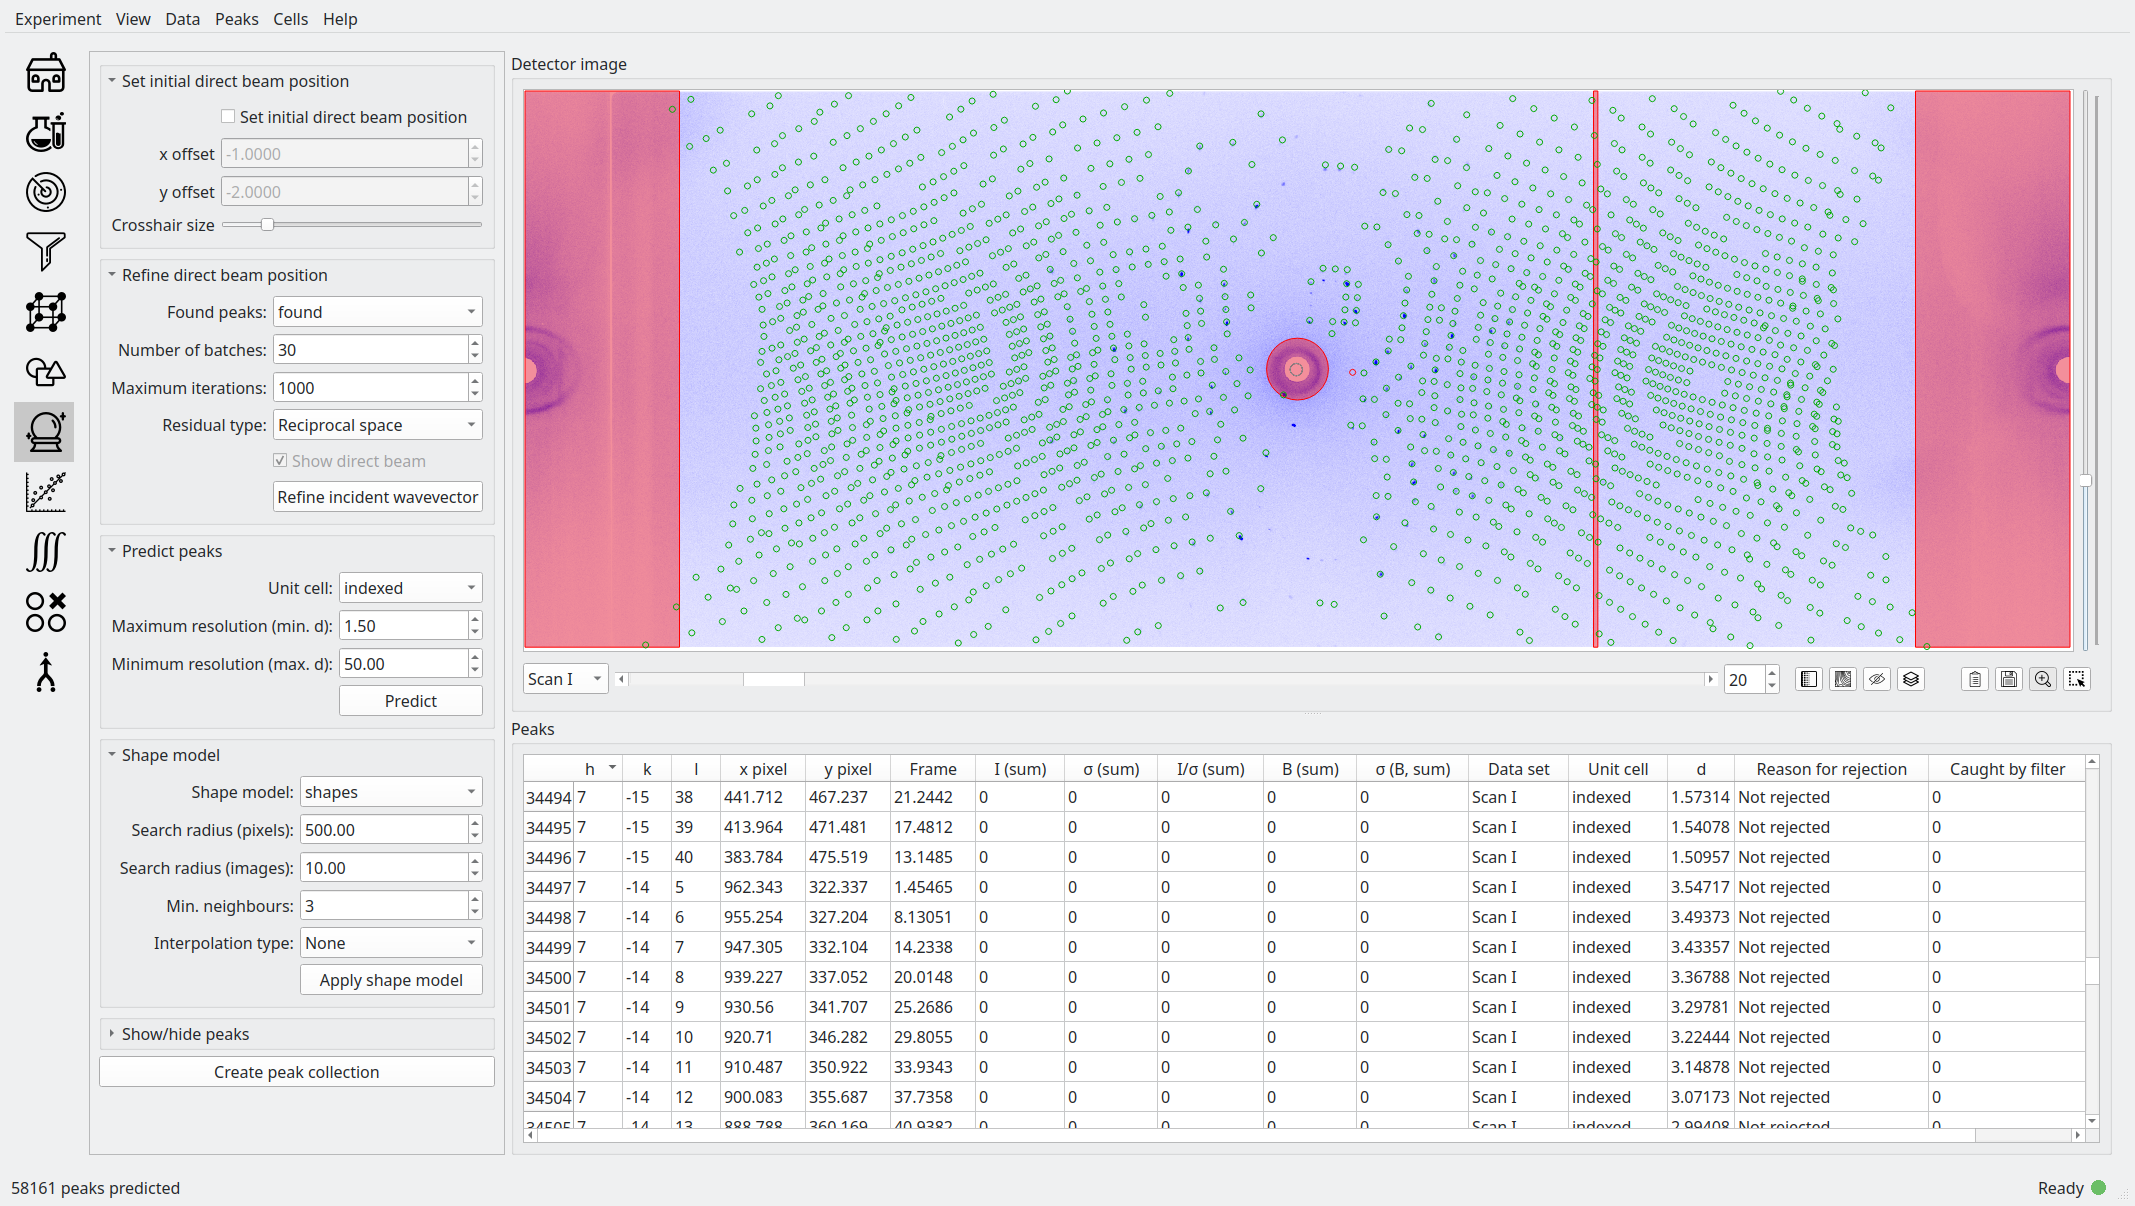This screenshot has height=1206, width=2135.
Task: Toggle the Show direct beam checkbox
Action: pos(281,461)
